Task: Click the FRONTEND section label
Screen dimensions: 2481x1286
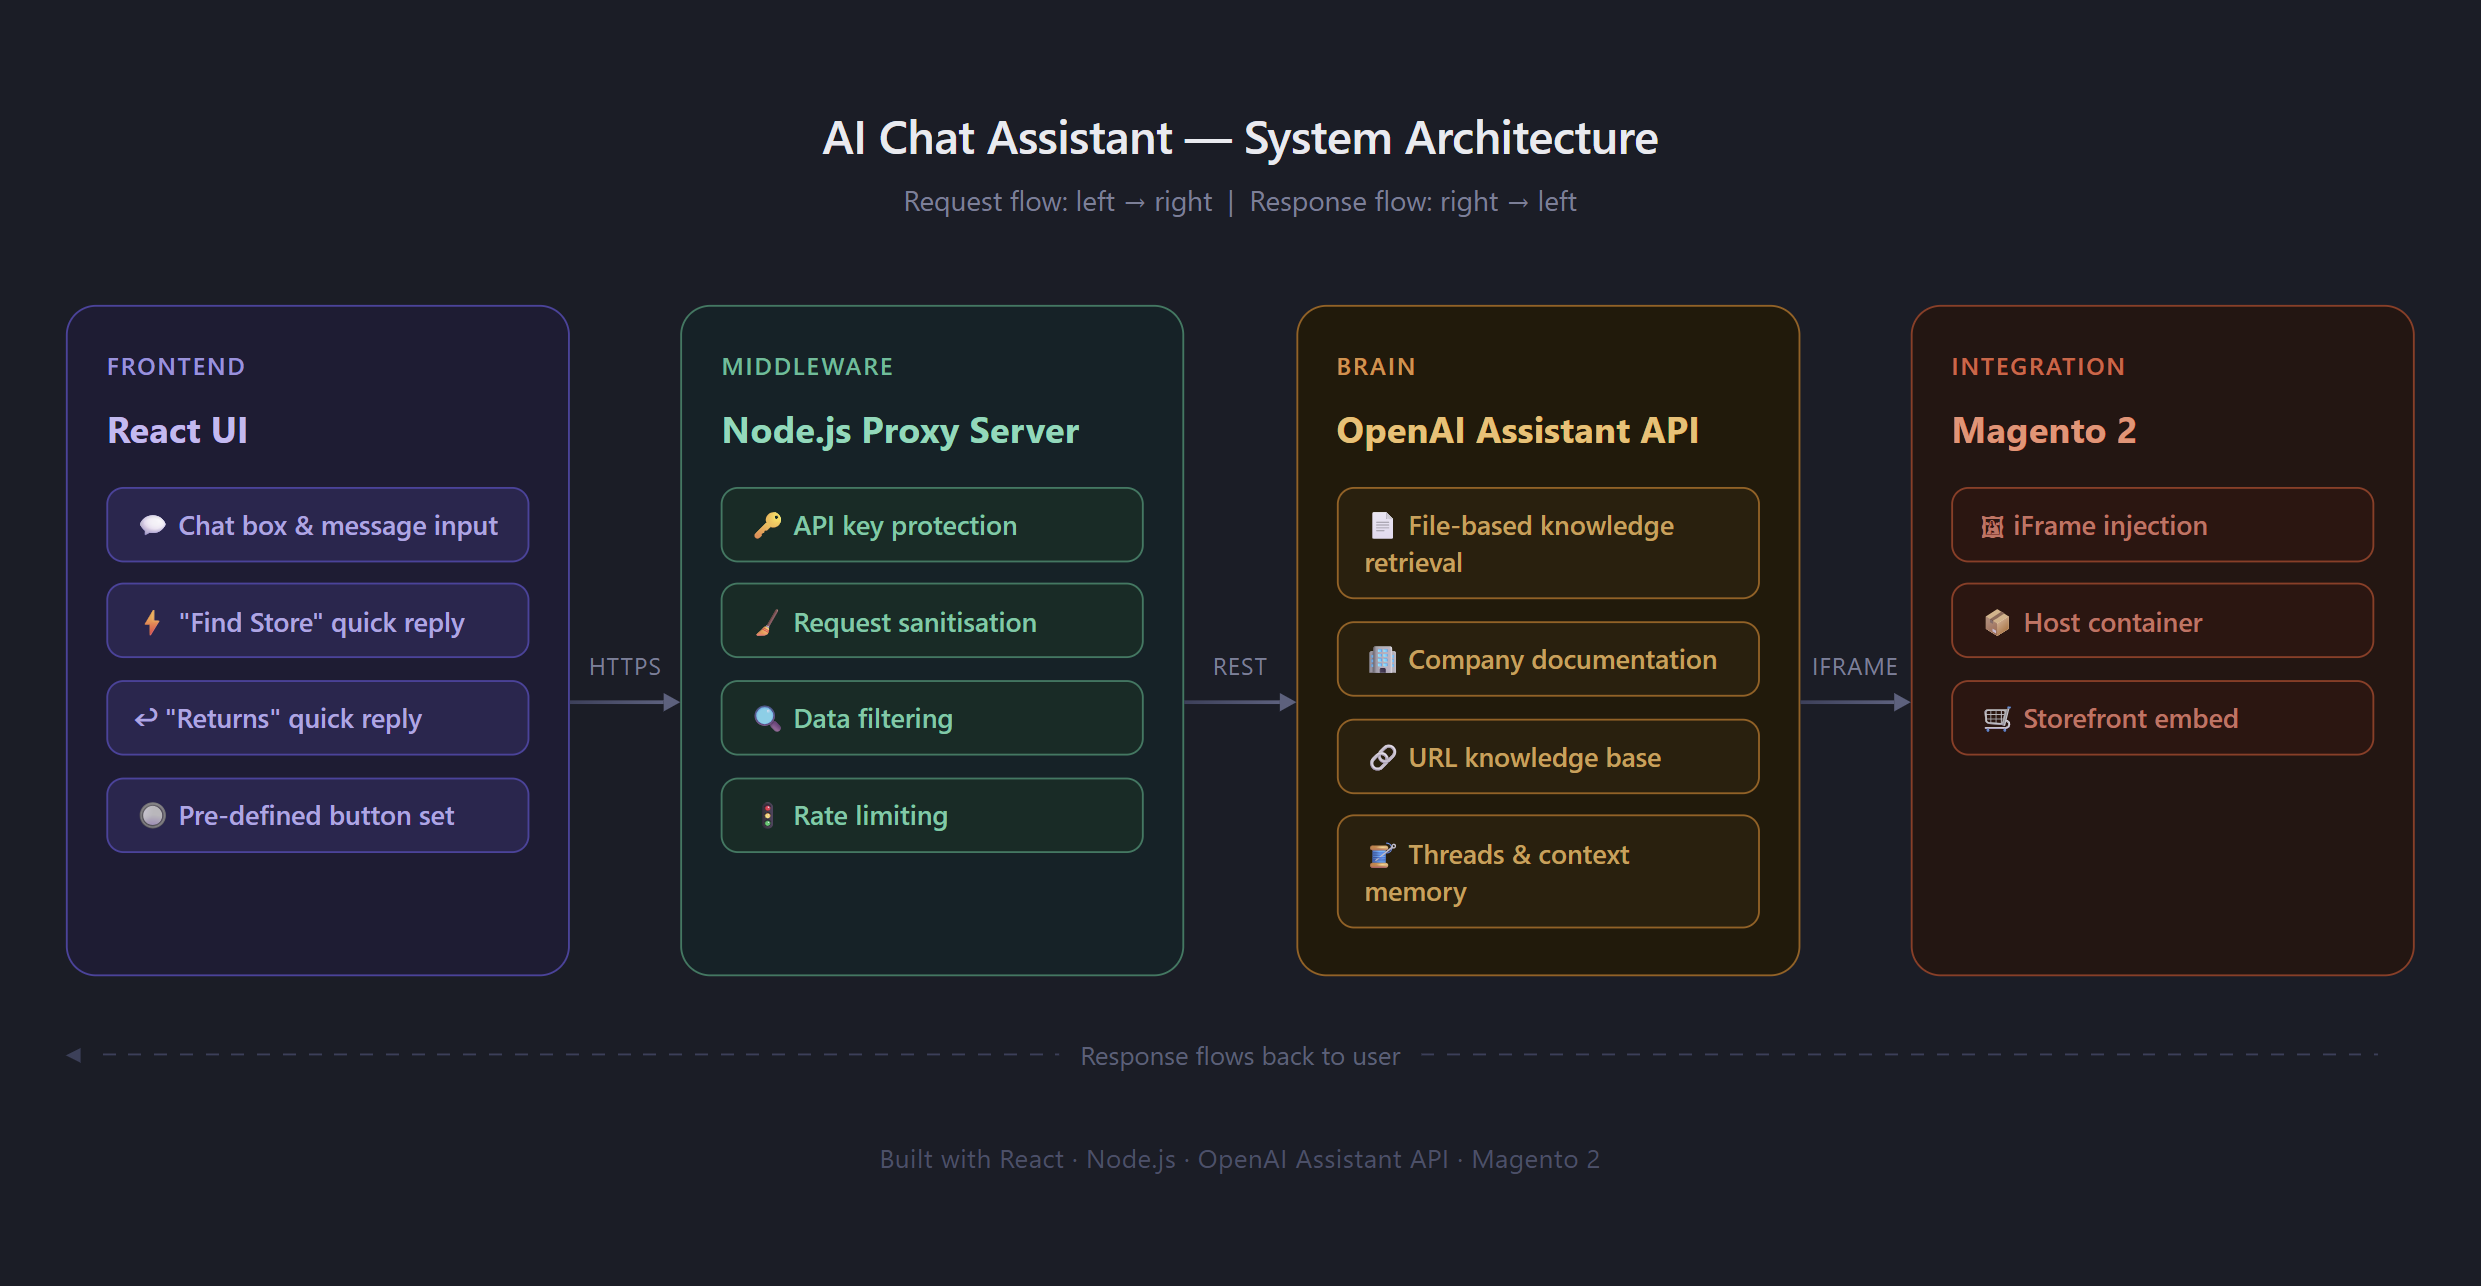Action: tap(176, 367)
